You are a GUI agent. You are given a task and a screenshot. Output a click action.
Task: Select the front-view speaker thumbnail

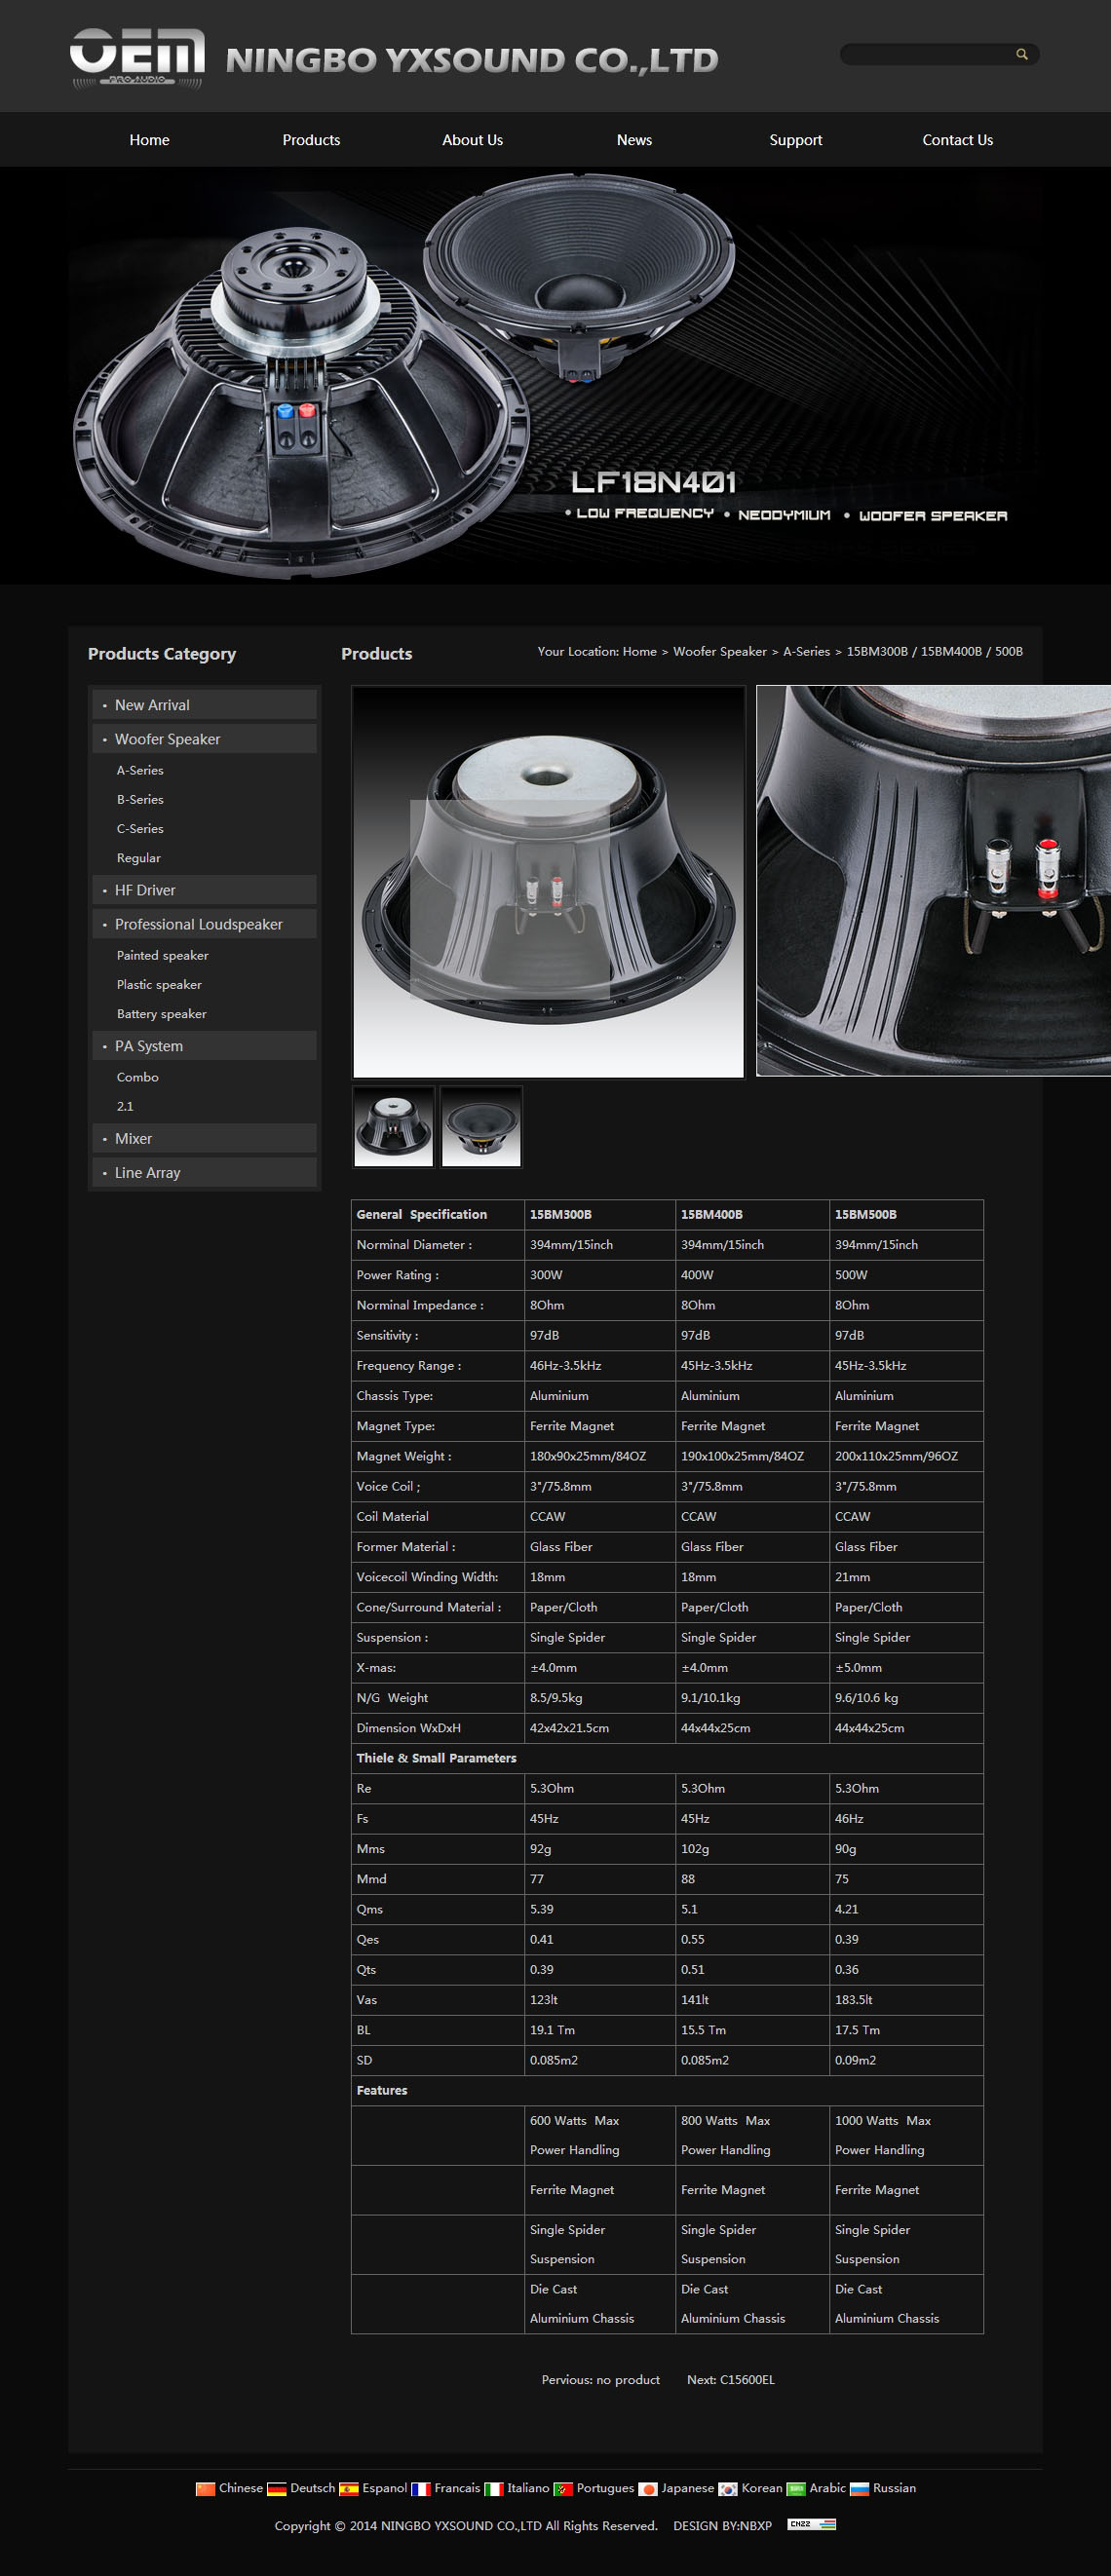pyautogui.click(x=481, y=1127)
